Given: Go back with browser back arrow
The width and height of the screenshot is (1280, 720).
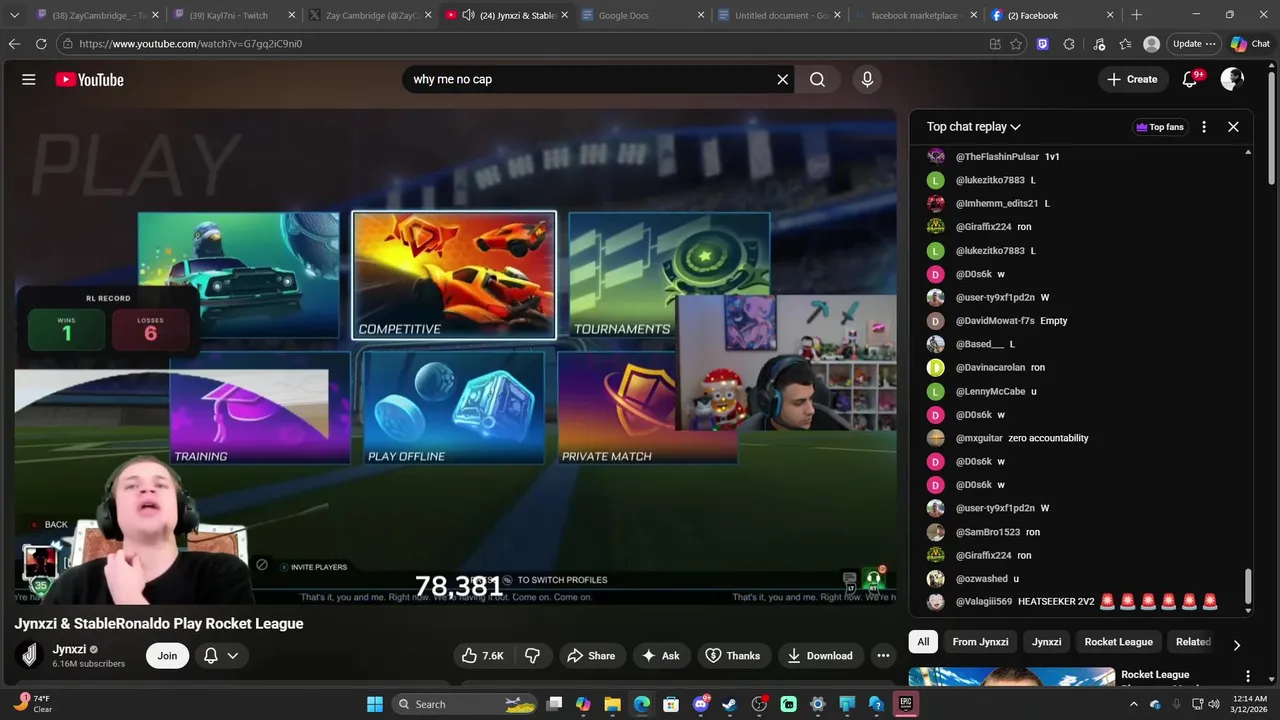Looking at the screenshot, I should pos(14,44).
